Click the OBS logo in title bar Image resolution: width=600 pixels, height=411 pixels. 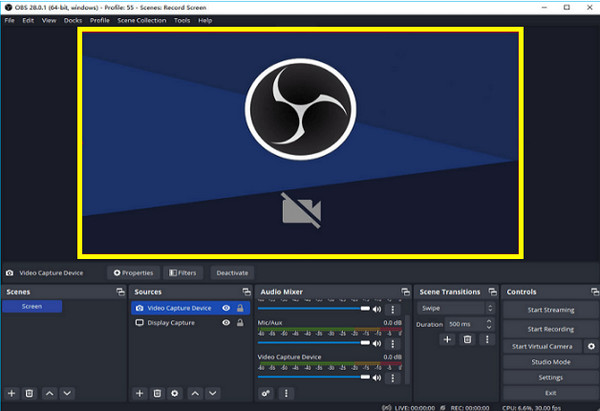(x=8, y=7)
